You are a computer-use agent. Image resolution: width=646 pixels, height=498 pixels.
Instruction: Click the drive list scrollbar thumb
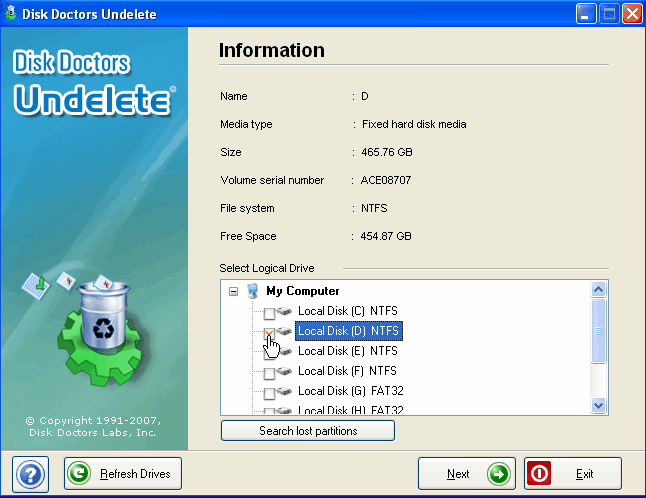click(x=598, y=331)
